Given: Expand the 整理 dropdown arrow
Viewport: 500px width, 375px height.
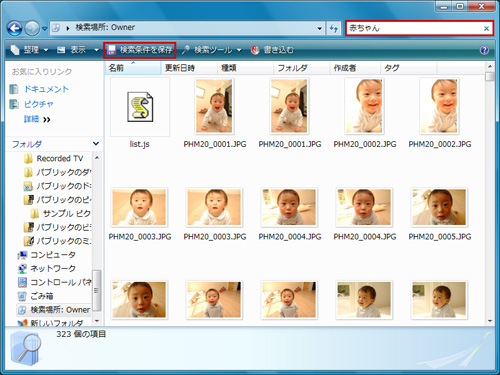Looking at the screenshot, I should tap(46, 50).
